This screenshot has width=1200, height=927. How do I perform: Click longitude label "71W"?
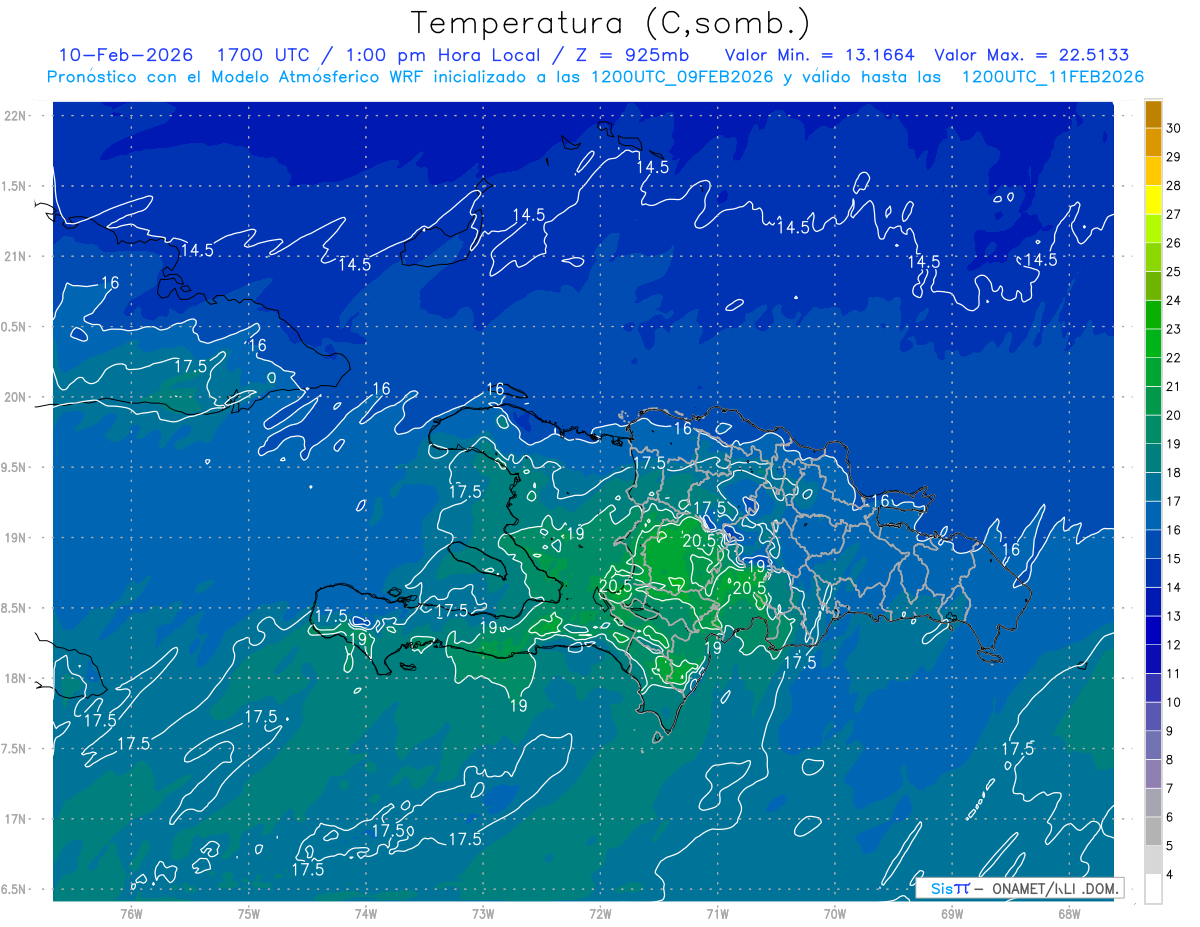(x=717, y=914)
